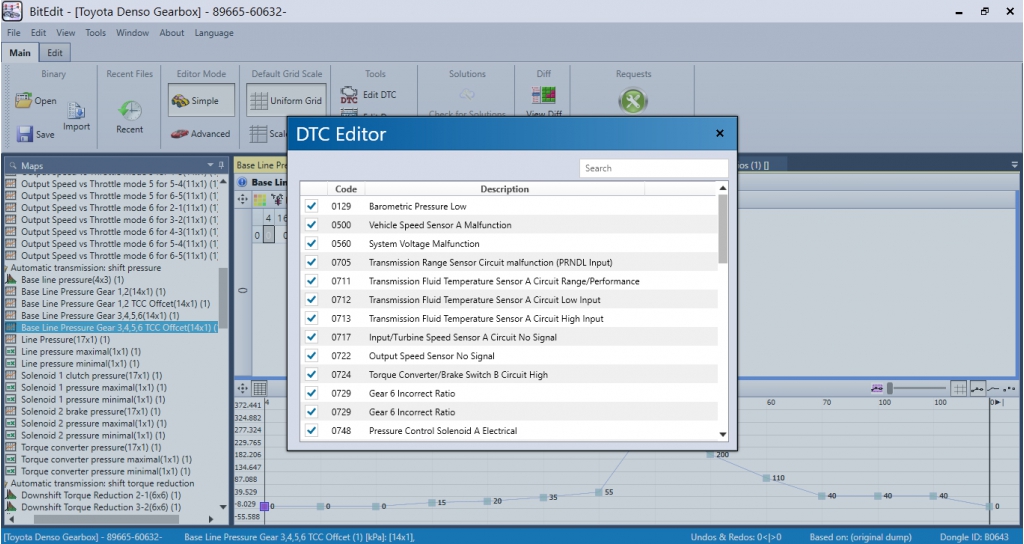Open the Recent files clock icon
Screen dimensions: 1024x544
tap(129, 110)
